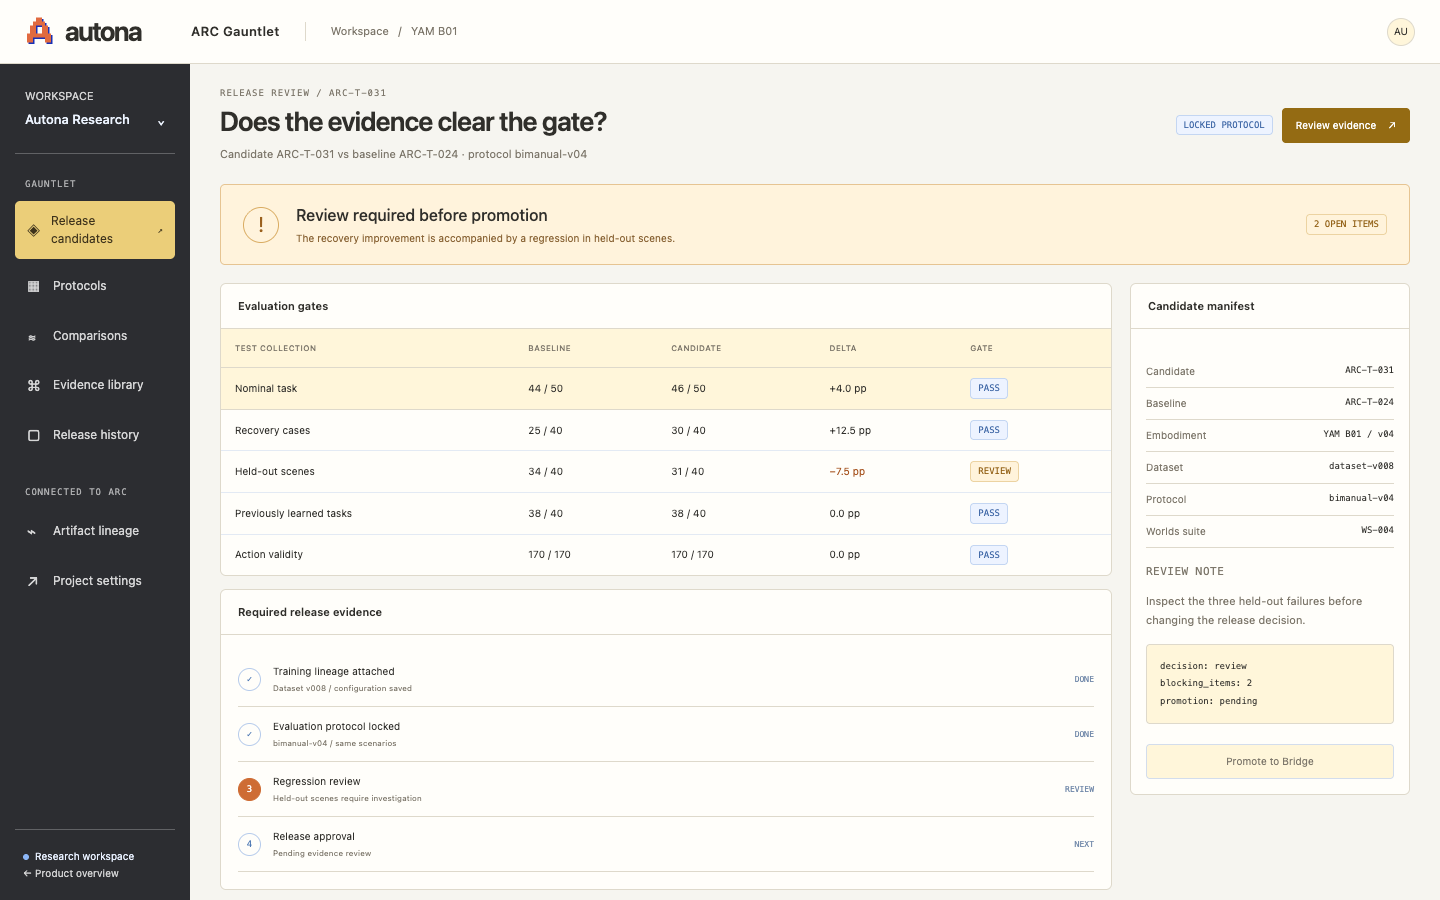Click the small arrow on Release candidates

click(x=160, y=231)
